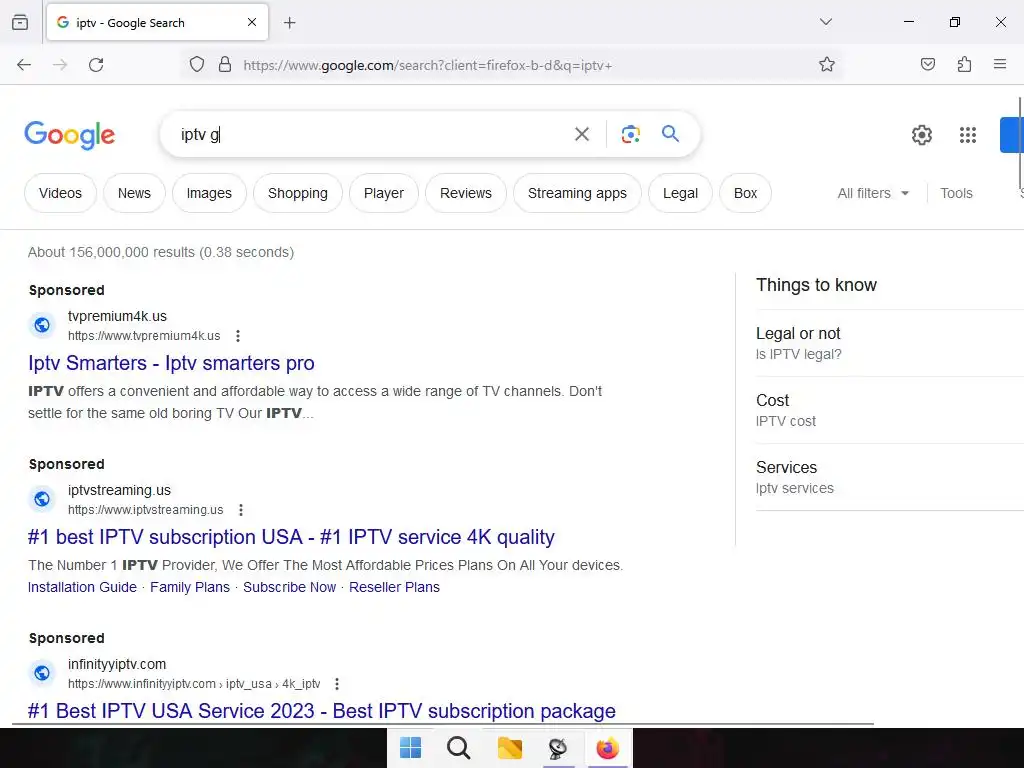Image resolution: width=1024 pixels, height=768 pixels.
Task: Open search Tools
Action: point(956,193)
